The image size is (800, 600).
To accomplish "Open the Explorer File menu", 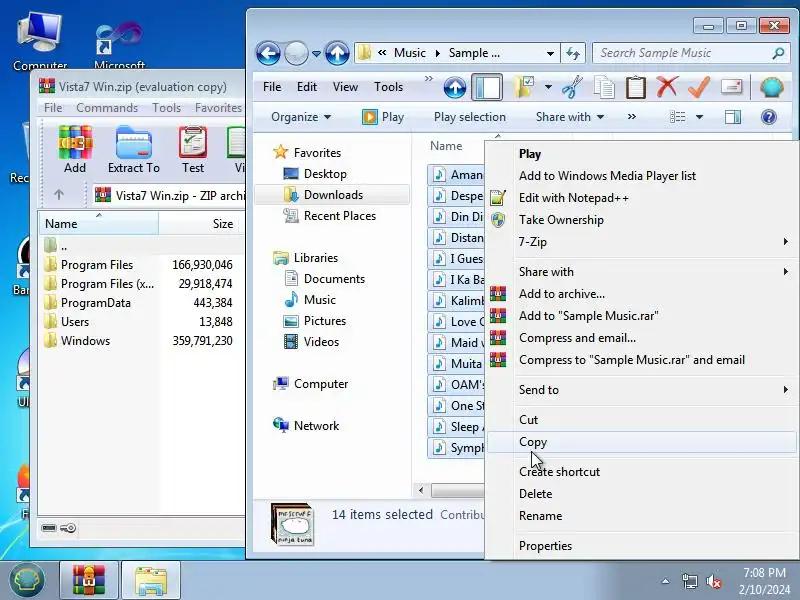I will 272,87.
